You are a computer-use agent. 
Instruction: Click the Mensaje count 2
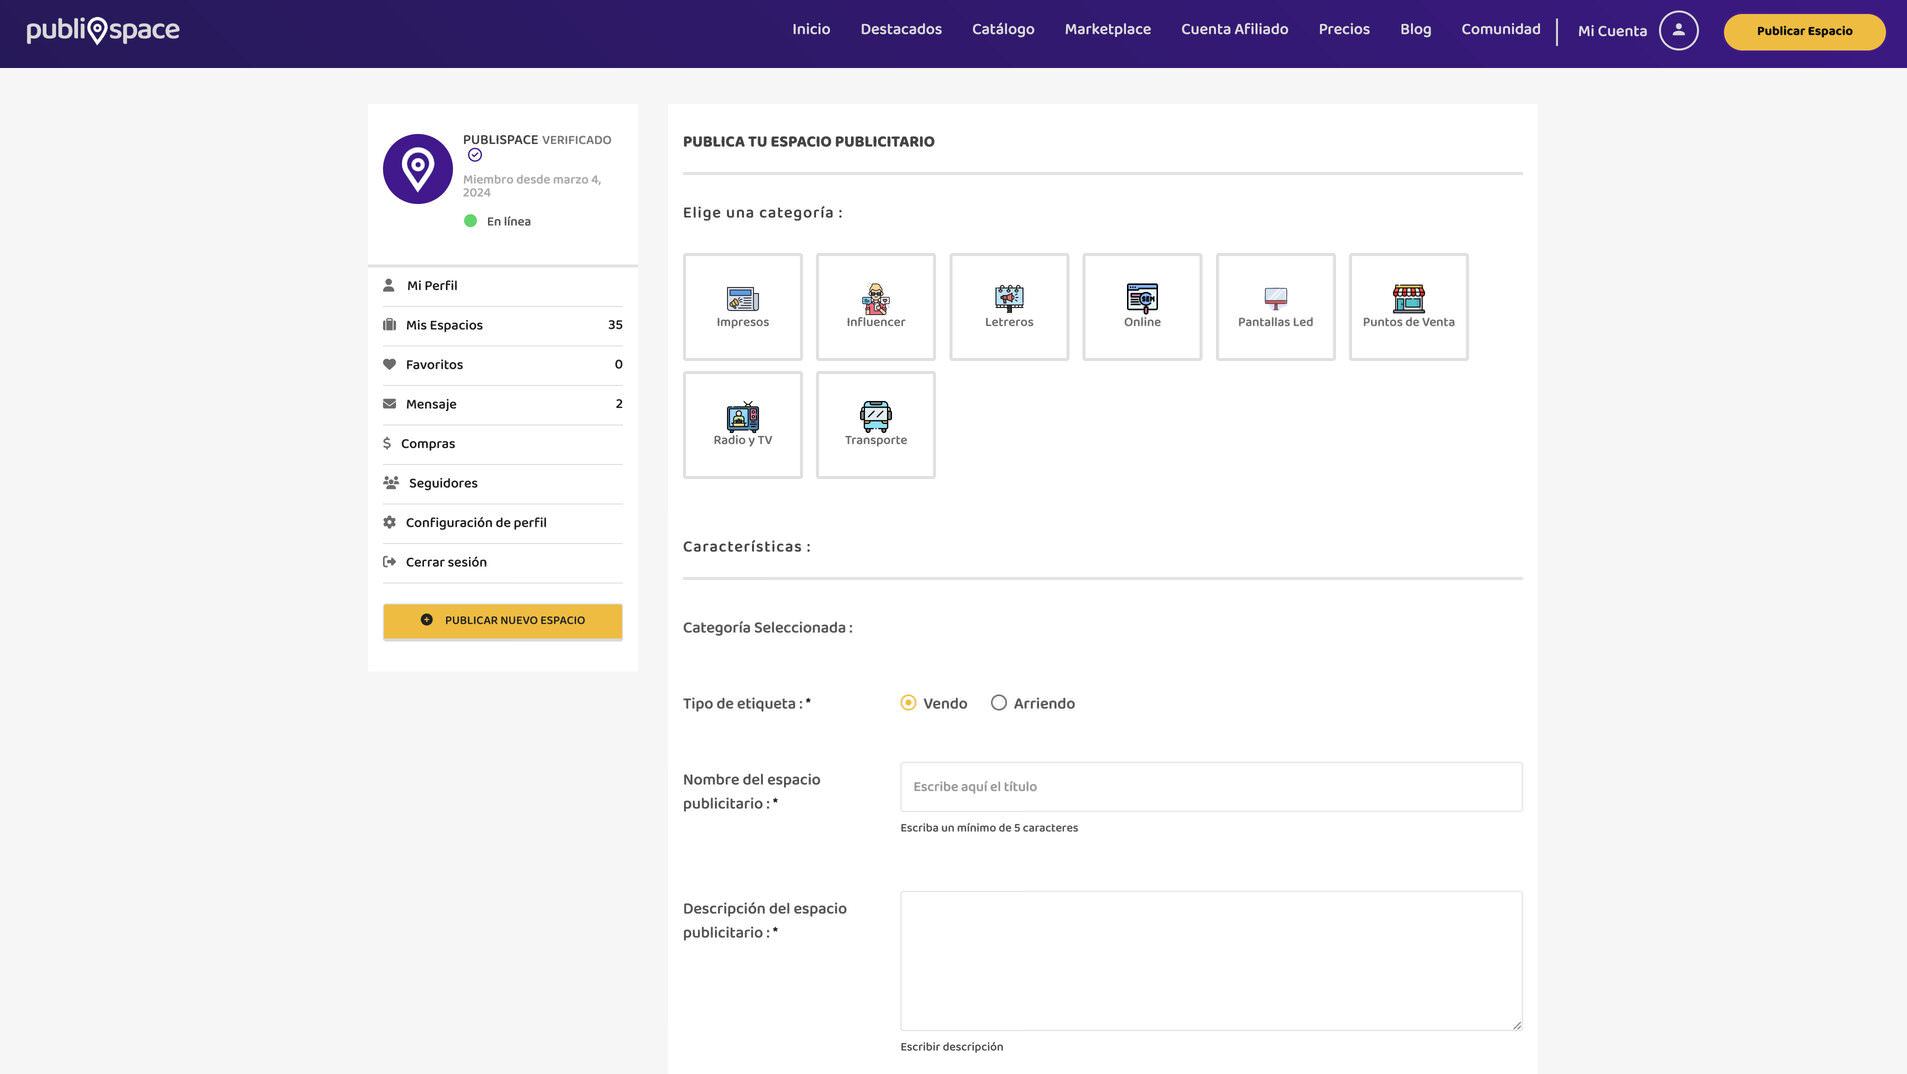[619, 404]
